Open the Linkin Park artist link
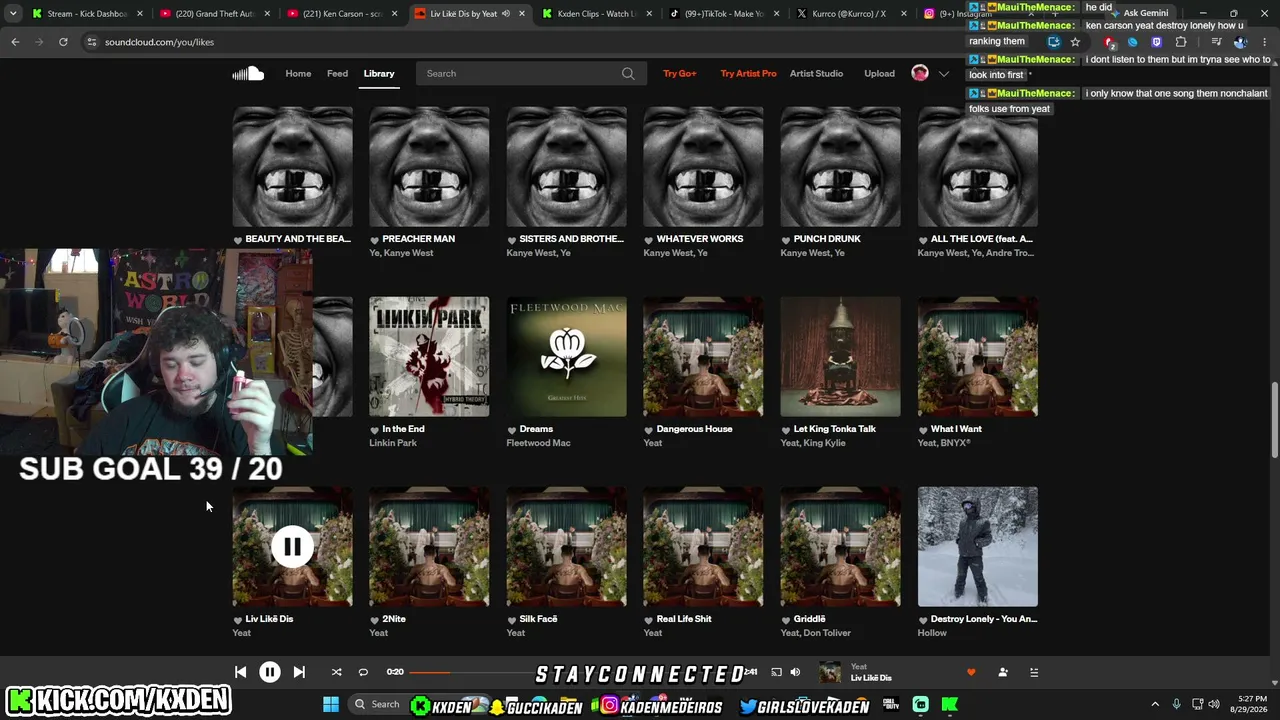1280x720 pixels. (393, 443)
